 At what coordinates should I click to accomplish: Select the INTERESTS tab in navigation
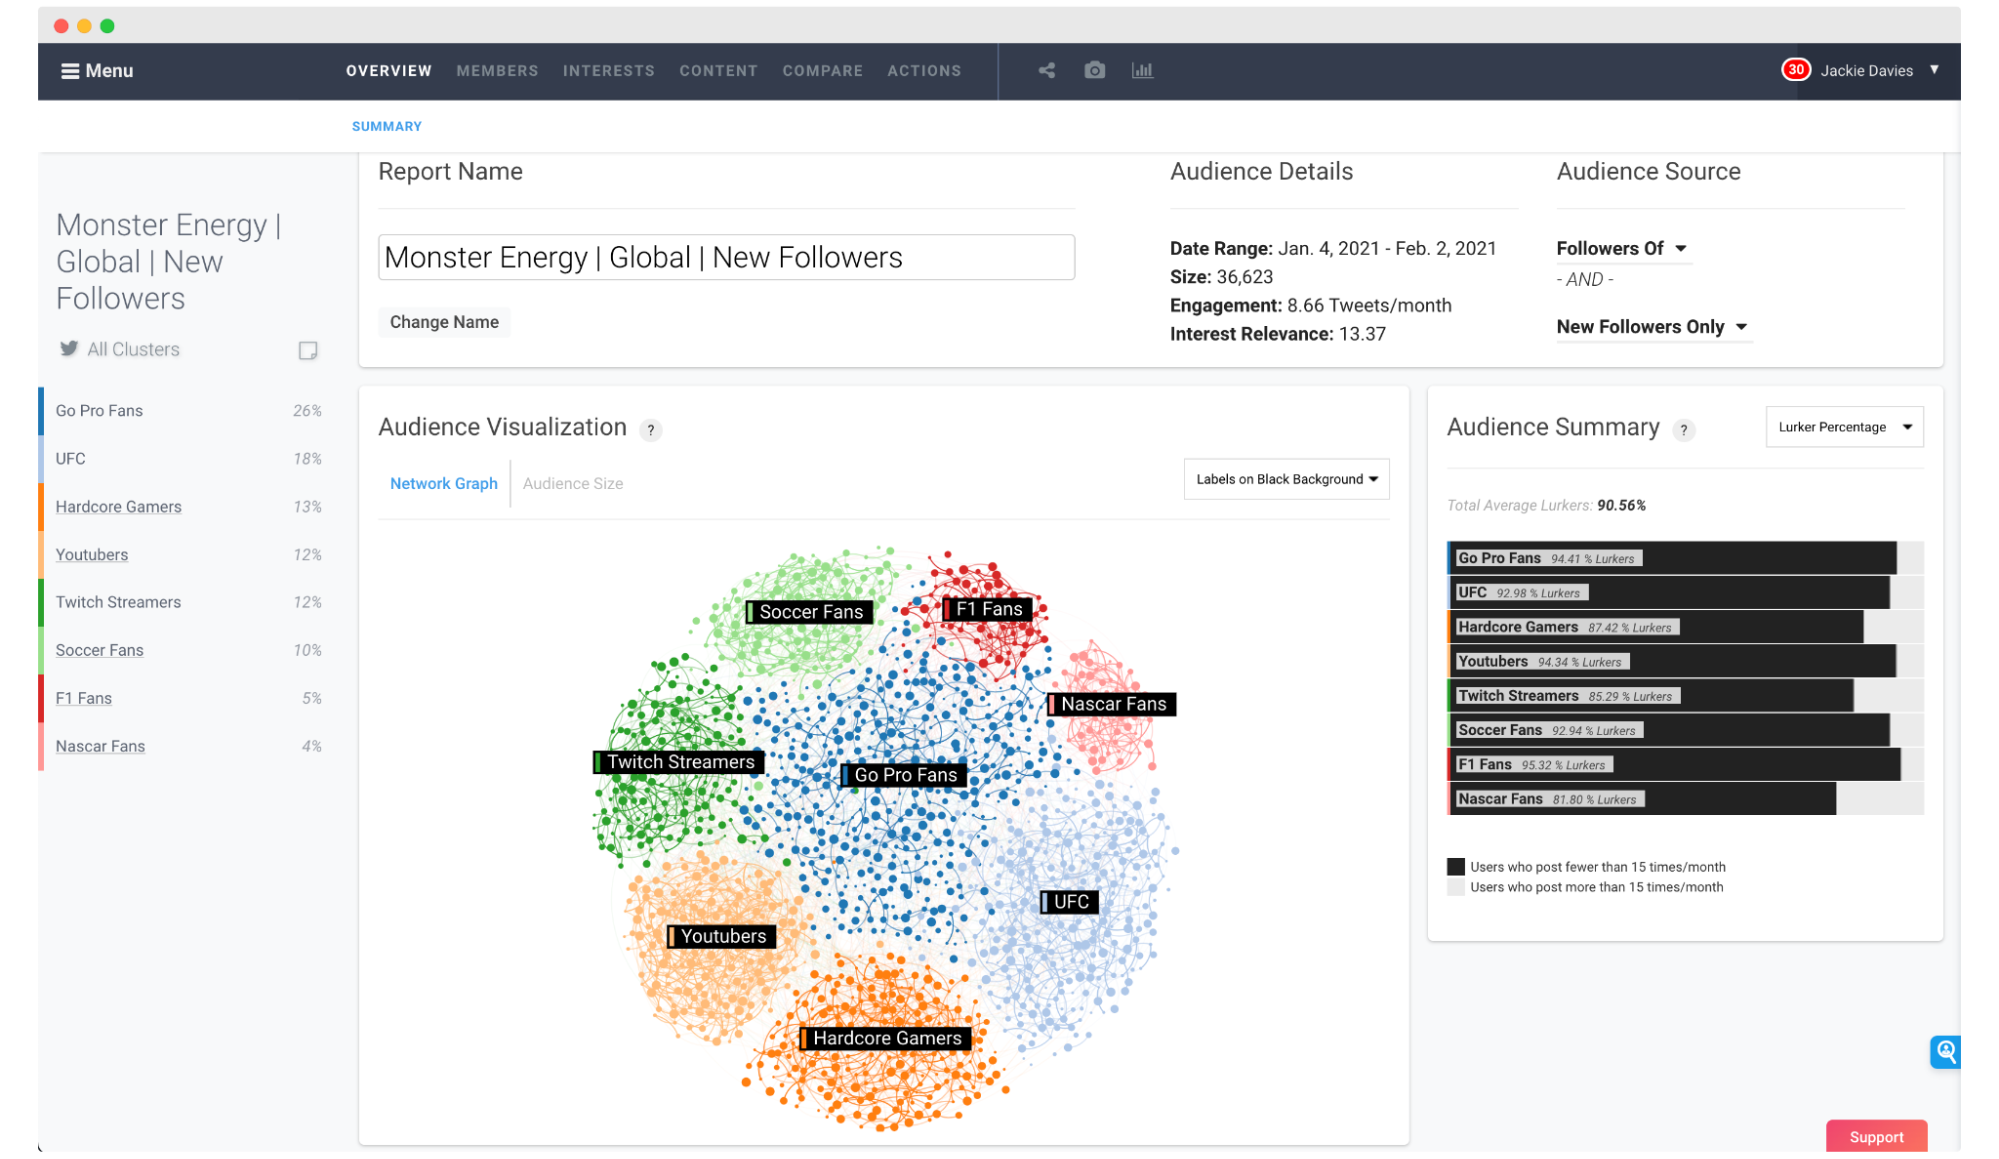[x=607, y=70]
